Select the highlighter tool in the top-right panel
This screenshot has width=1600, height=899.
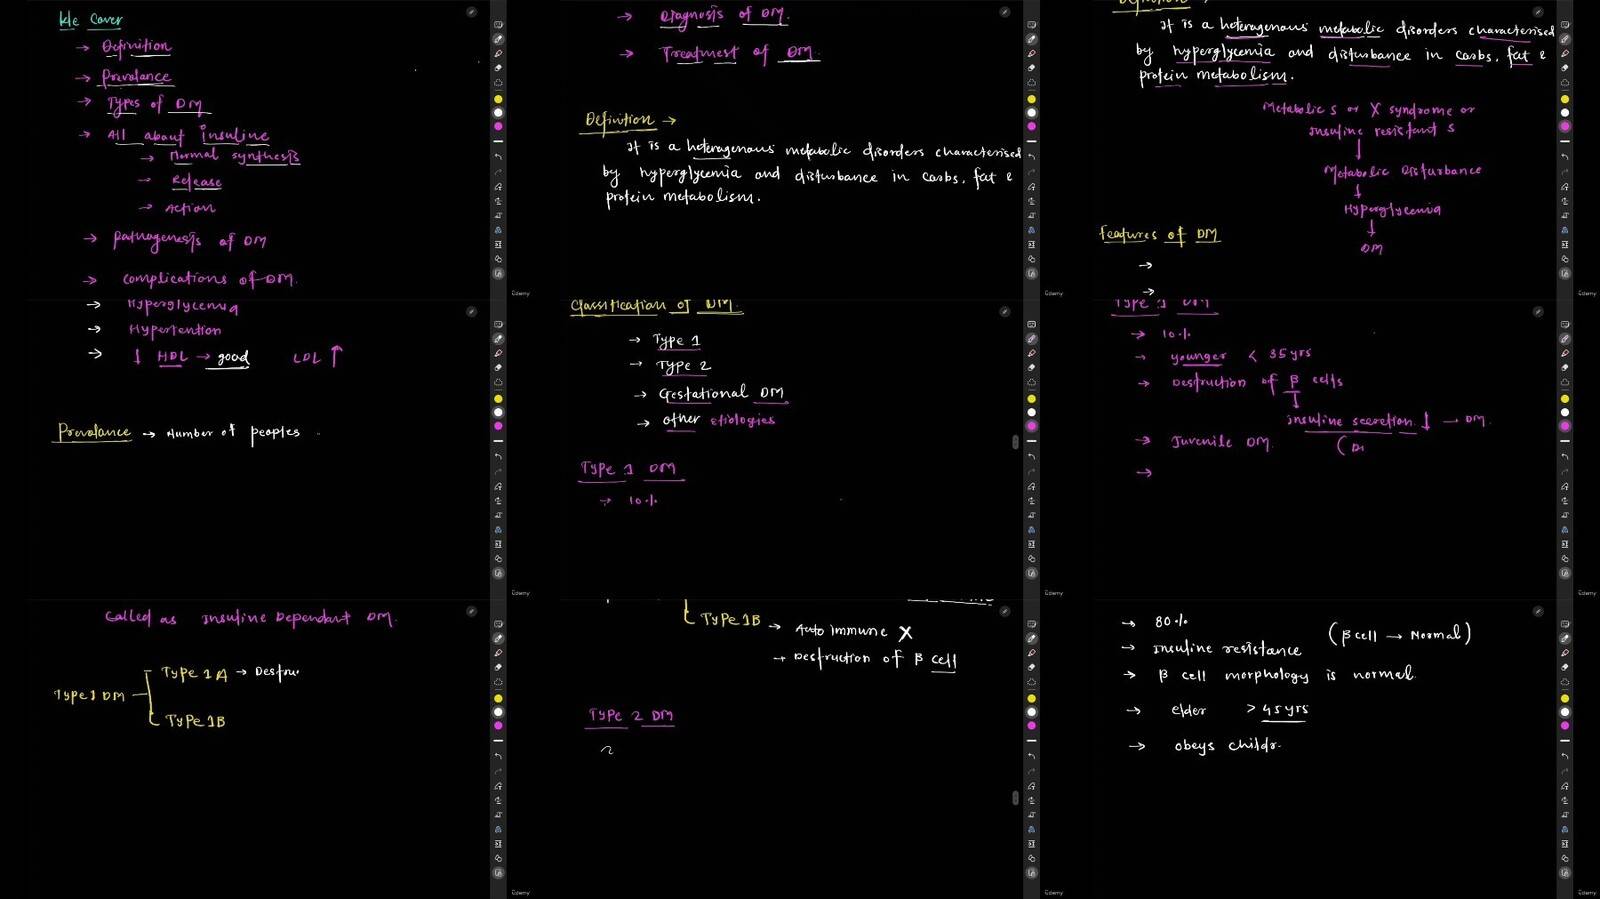pyautogui.click(x=1564, y=54)
